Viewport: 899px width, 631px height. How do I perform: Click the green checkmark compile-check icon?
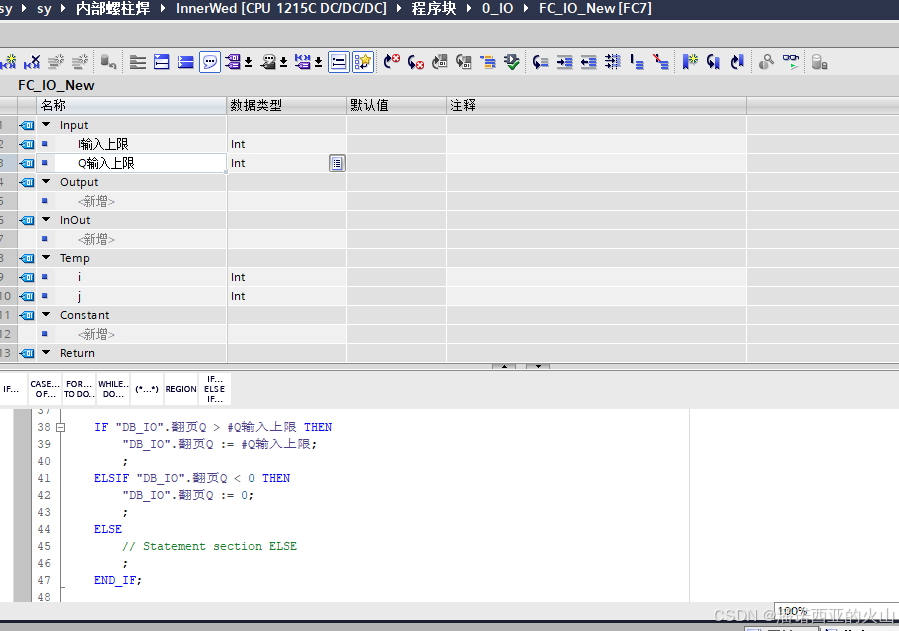click(512, 62)
